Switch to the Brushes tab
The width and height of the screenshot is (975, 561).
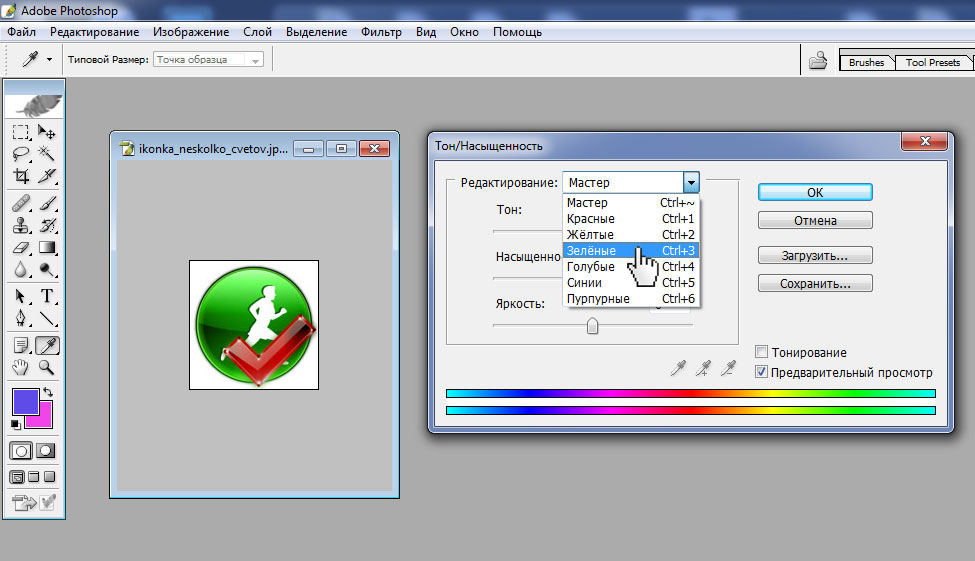866,62
